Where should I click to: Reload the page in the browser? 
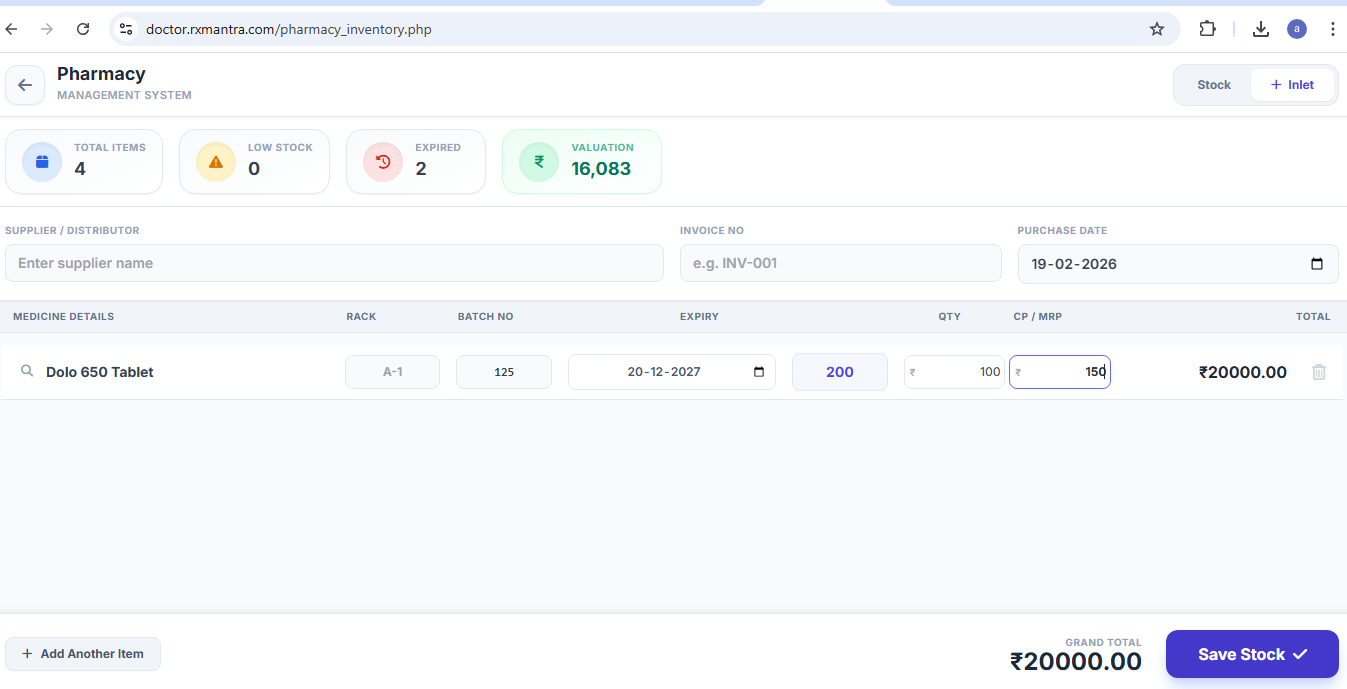83,29
